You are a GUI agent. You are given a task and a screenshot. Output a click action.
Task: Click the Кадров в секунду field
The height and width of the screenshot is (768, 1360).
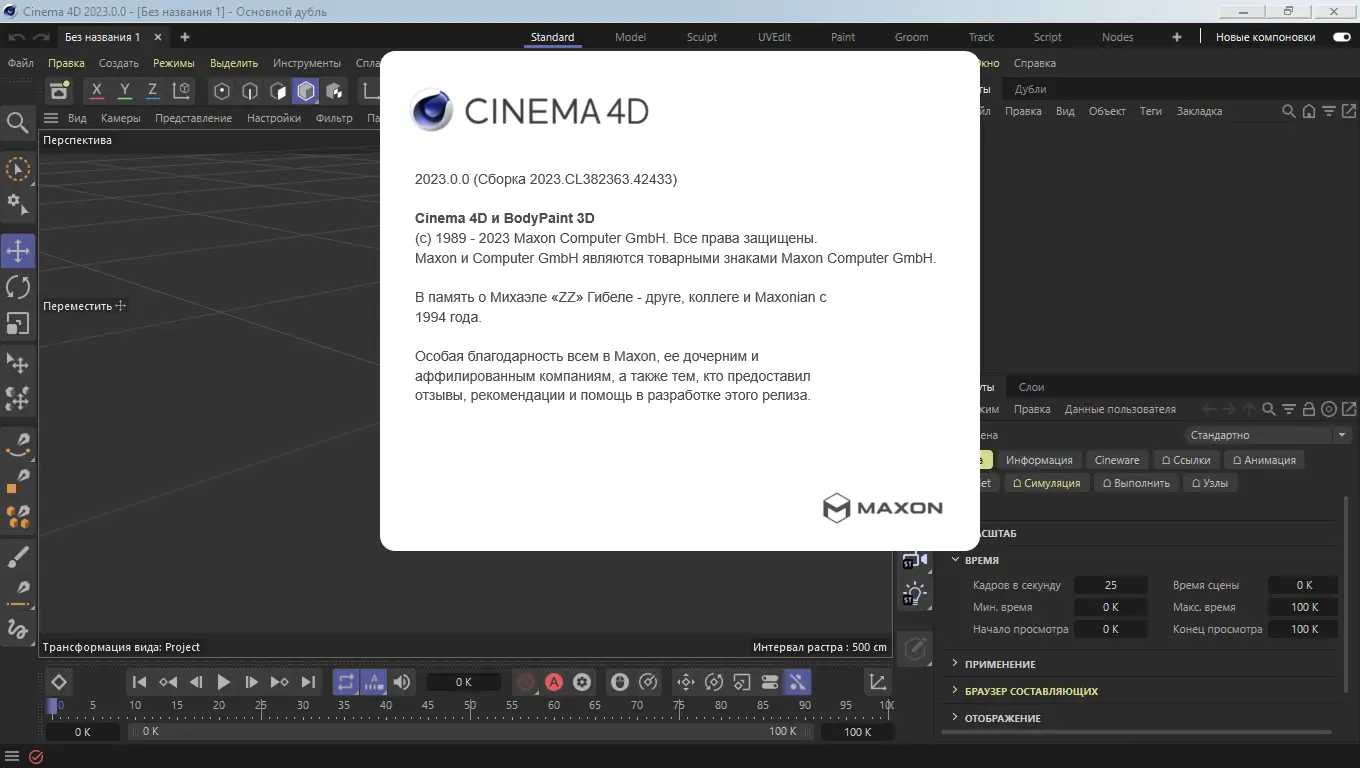tap(1110, 585)
